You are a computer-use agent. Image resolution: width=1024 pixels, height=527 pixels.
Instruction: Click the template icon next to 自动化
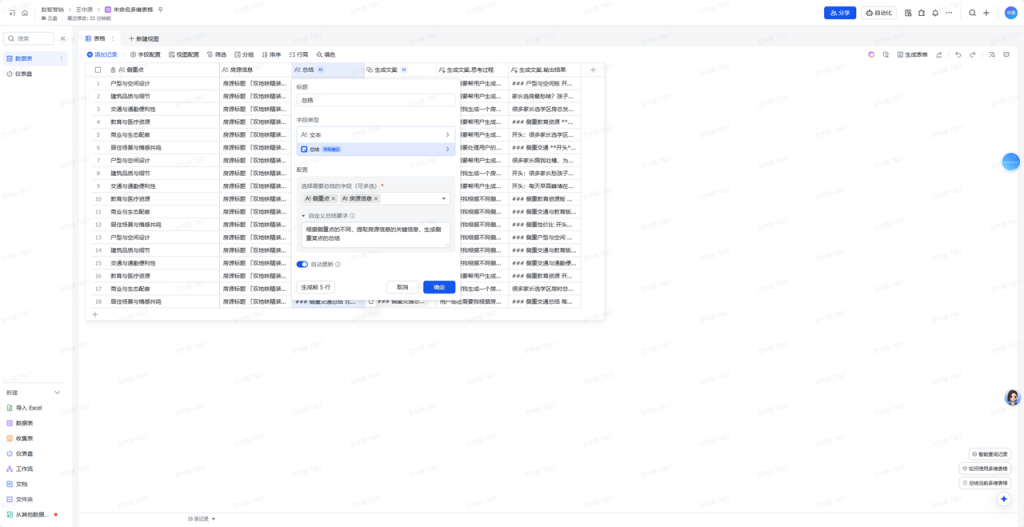(x=908, y=13)
